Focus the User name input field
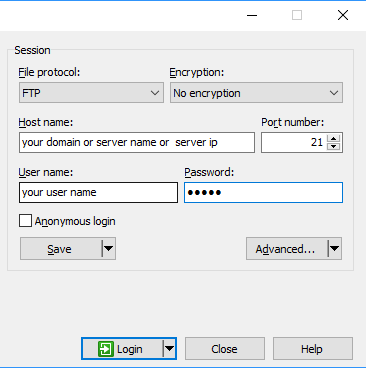 pyautogui.click(x=98, y=192)
